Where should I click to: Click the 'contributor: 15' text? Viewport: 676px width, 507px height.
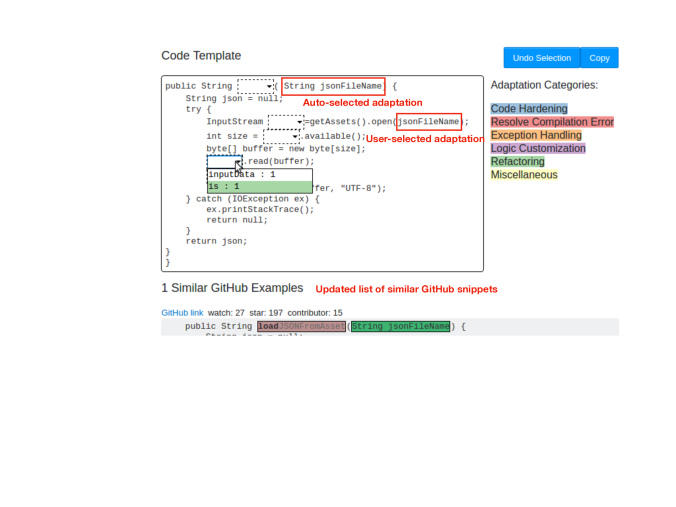(x=315, y=313)
